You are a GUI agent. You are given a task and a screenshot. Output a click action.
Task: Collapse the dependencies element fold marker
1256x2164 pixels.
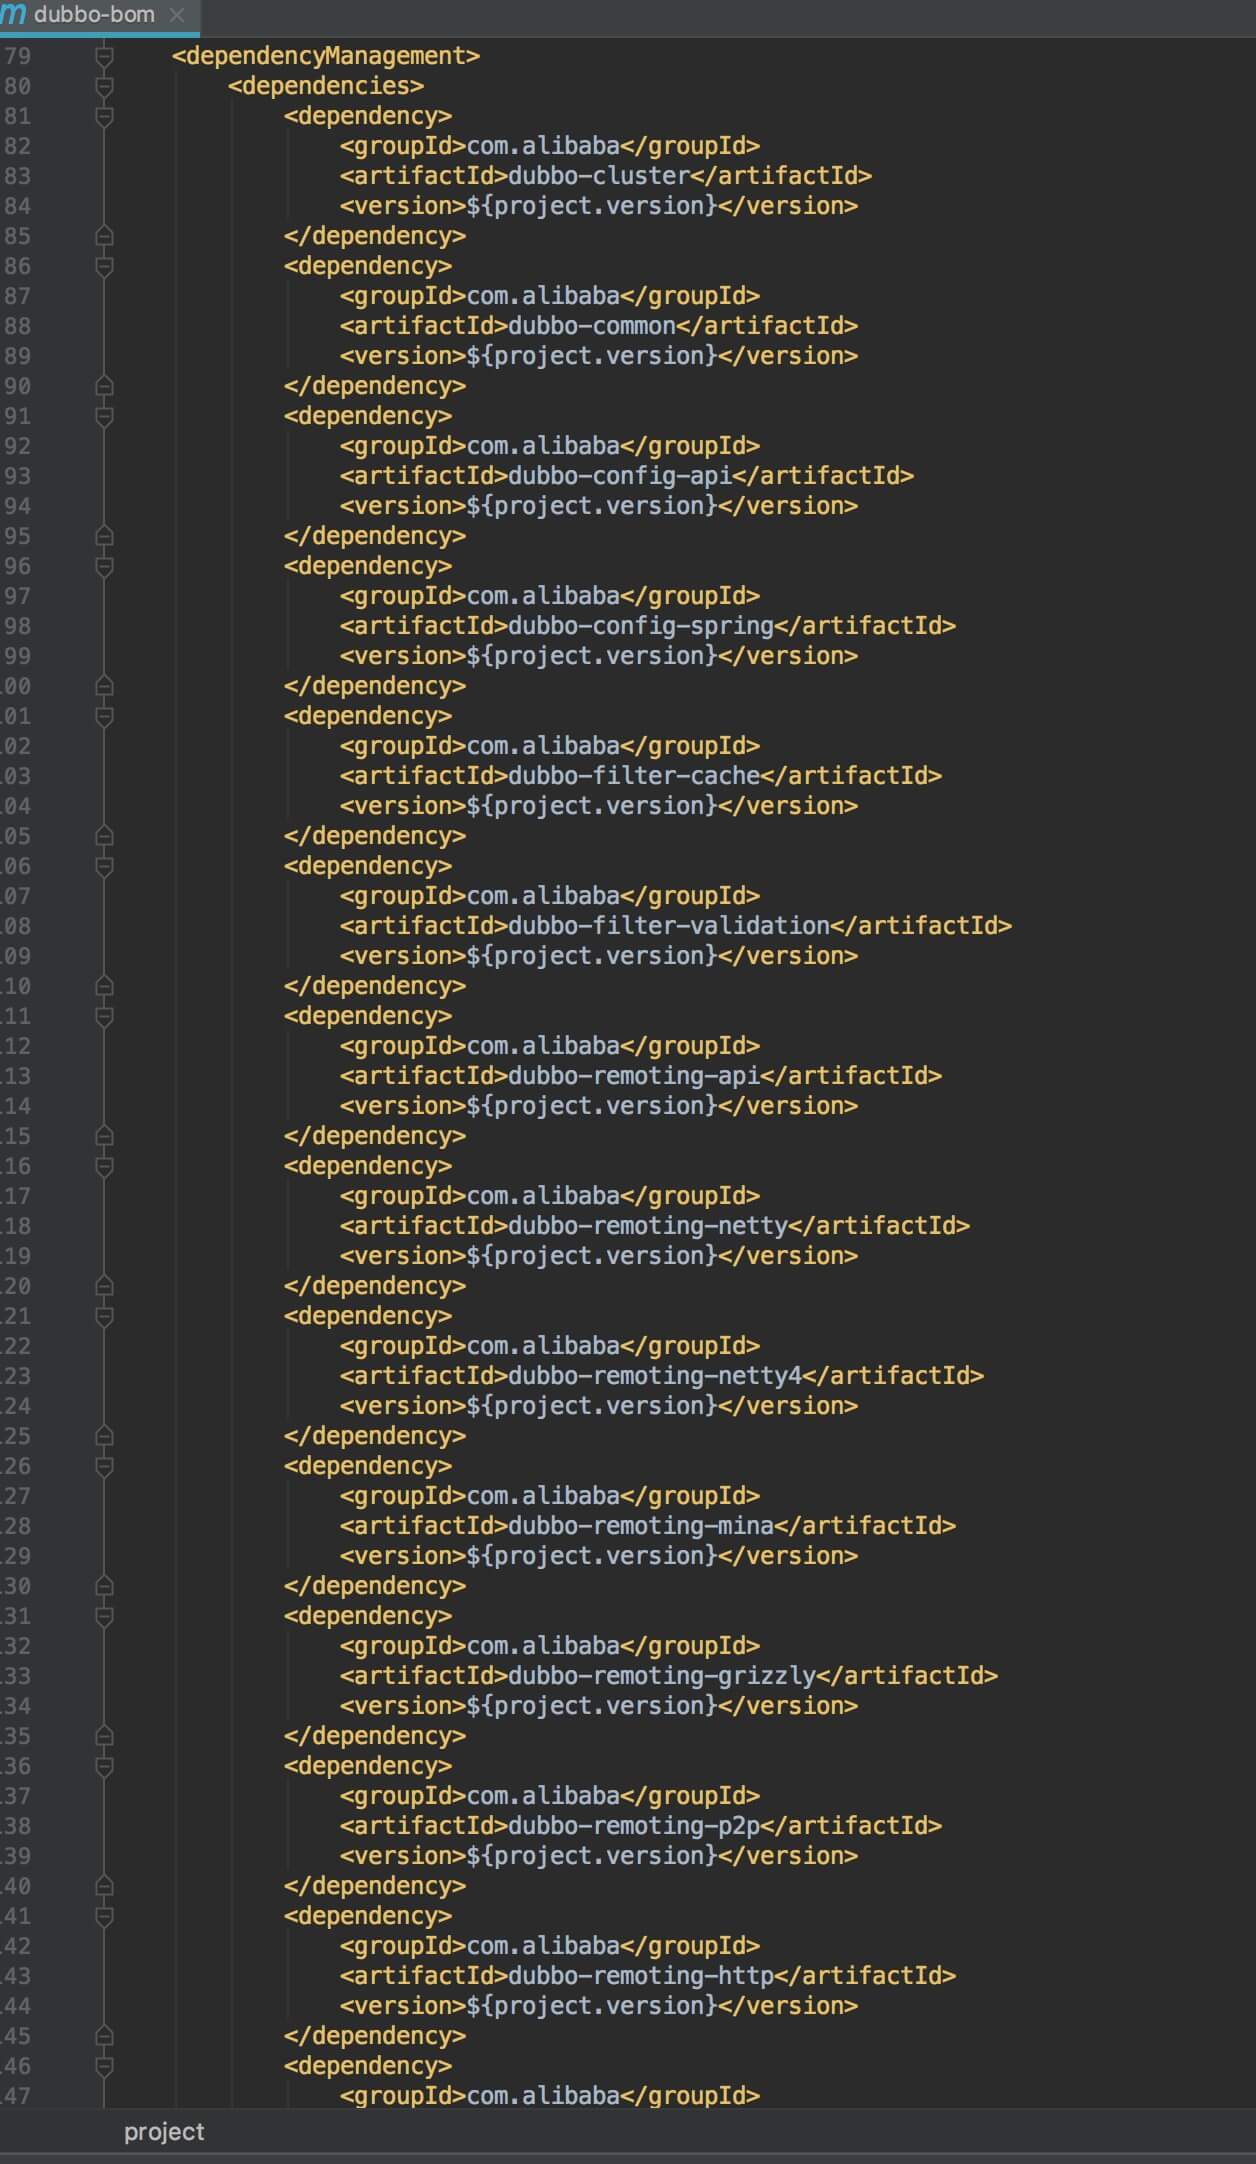point(104,86)
